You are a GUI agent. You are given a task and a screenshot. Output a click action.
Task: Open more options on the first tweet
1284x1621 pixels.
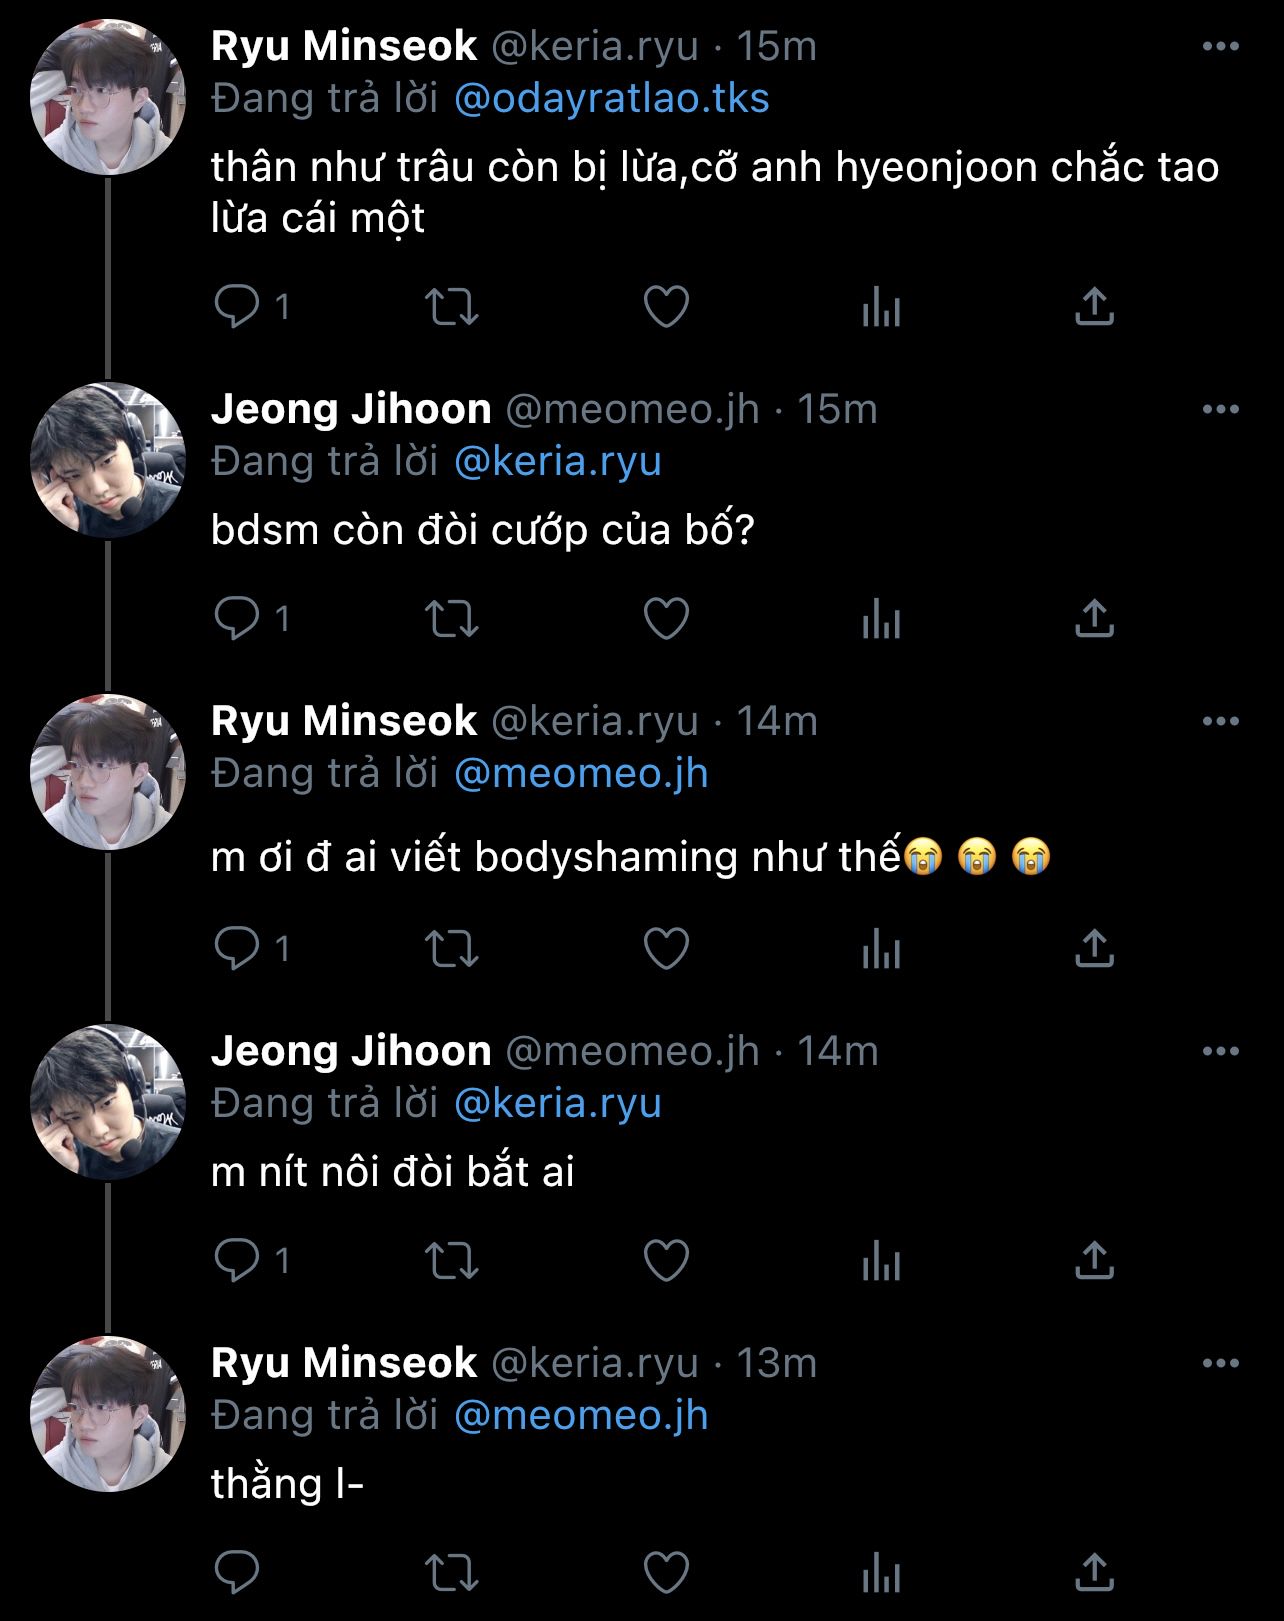(1220, 47)
